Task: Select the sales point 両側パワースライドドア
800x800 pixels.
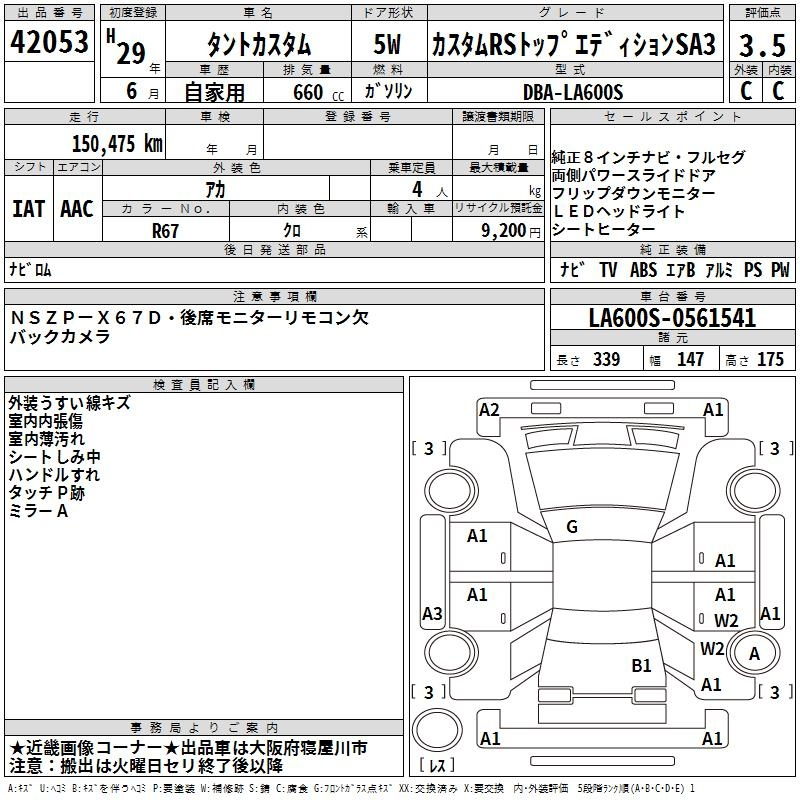Action: coord(633,175)
